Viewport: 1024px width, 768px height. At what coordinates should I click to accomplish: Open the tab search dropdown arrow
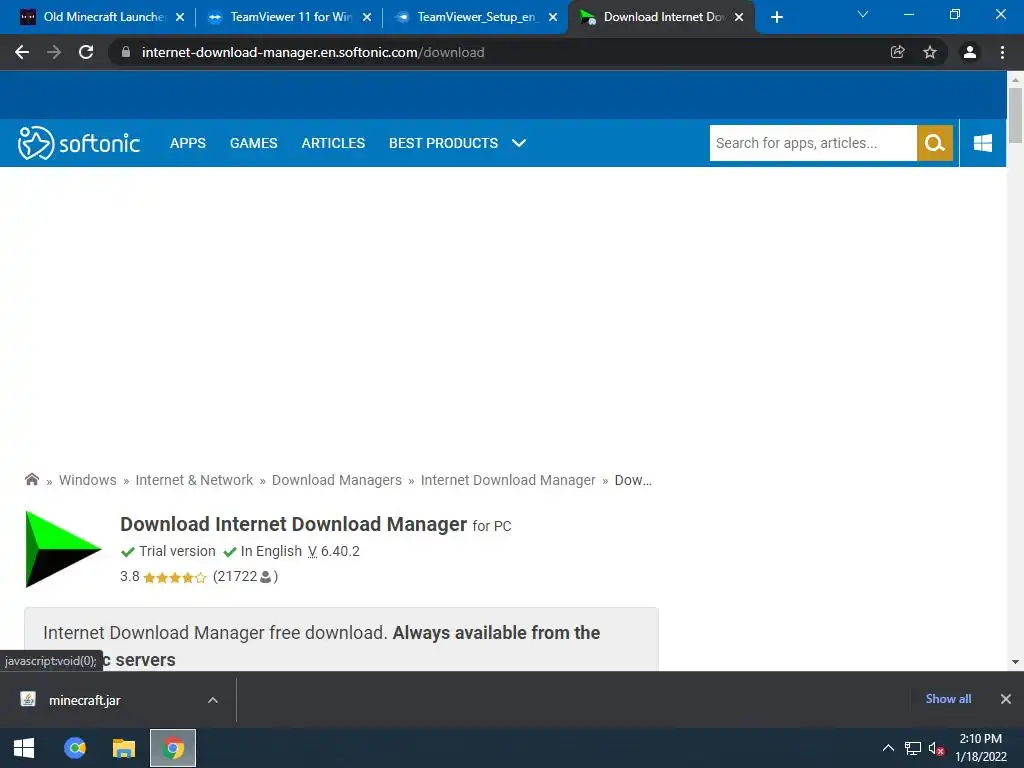click(863, 14)
